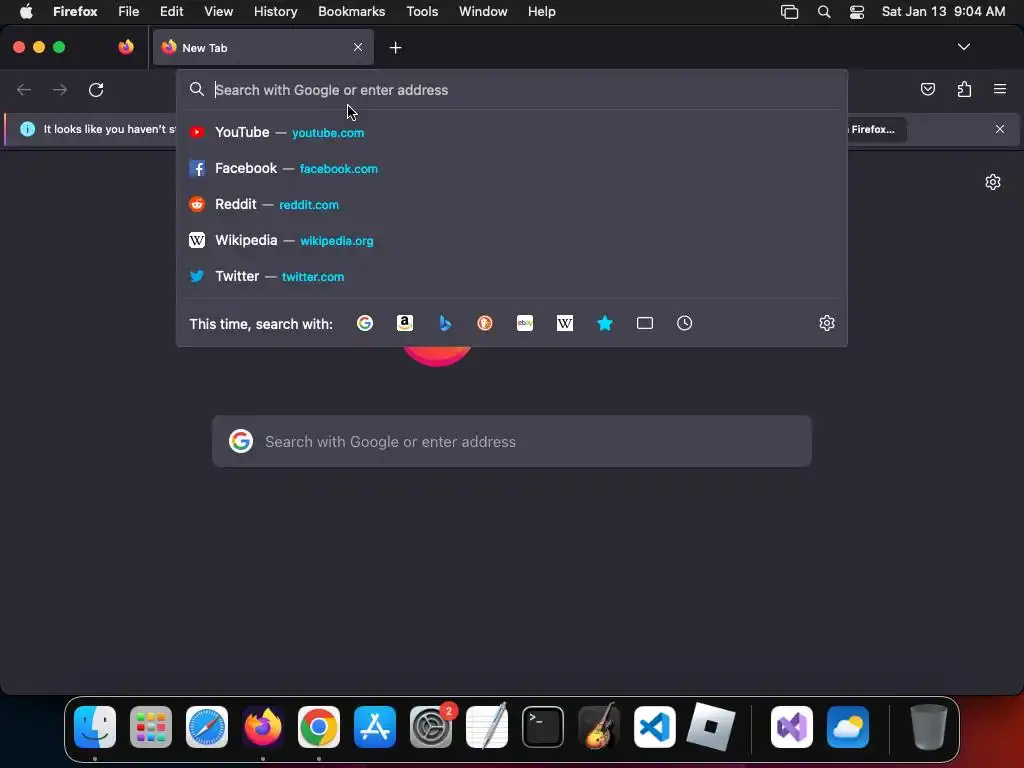
Task: Focus the new tab page search box
Action: (512, 441)
